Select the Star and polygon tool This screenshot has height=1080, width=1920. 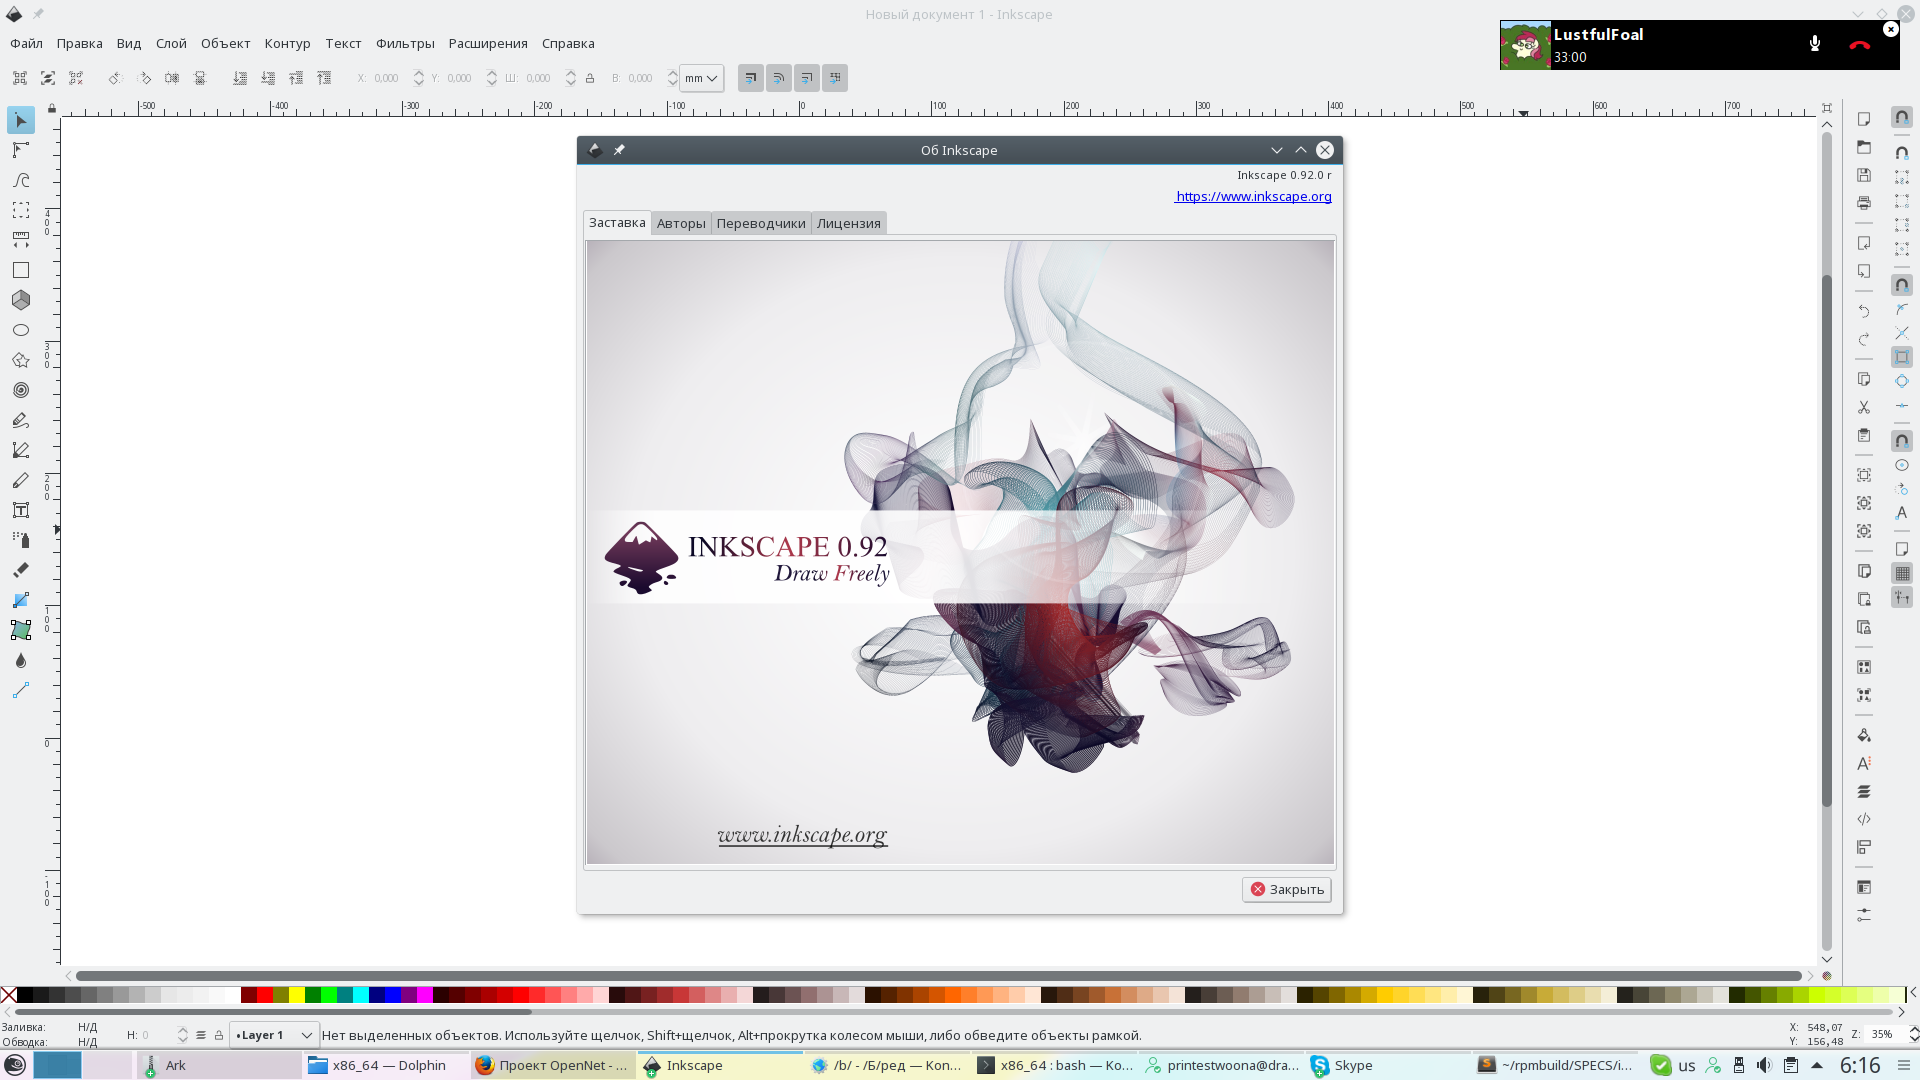[x=21, y=360]
